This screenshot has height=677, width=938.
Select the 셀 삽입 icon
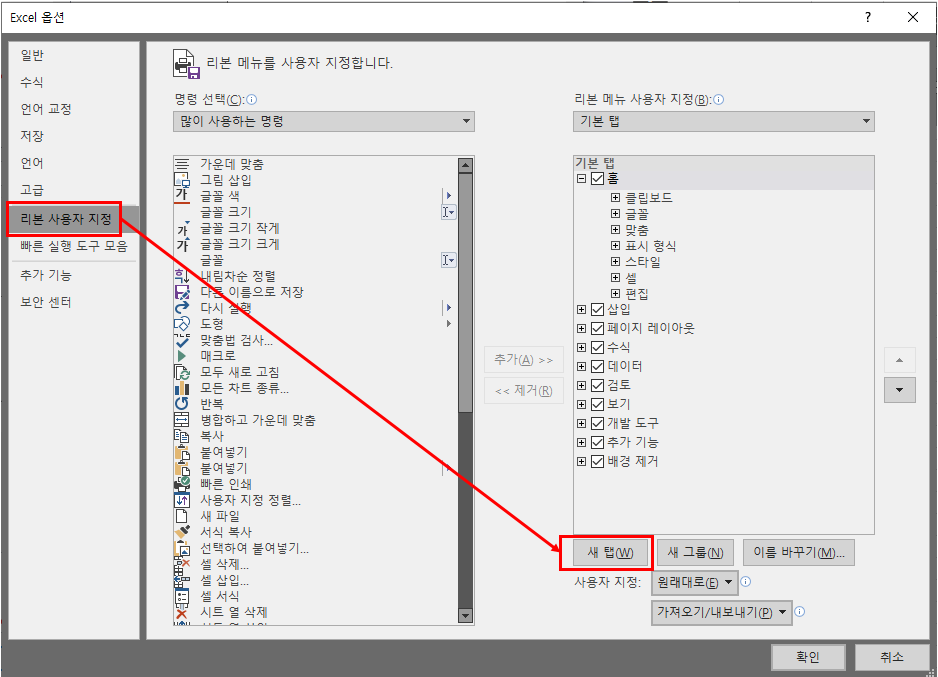tap(182, 580)
